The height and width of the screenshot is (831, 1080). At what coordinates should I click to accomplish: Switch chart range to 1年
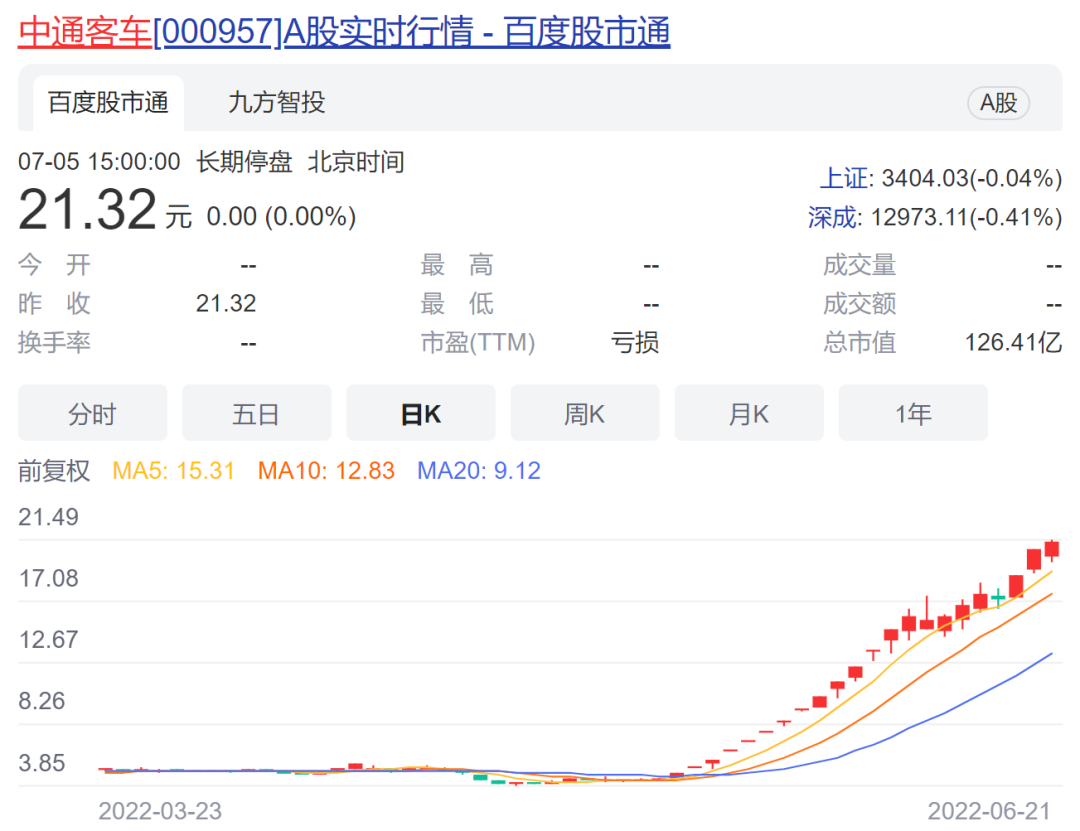913,414
